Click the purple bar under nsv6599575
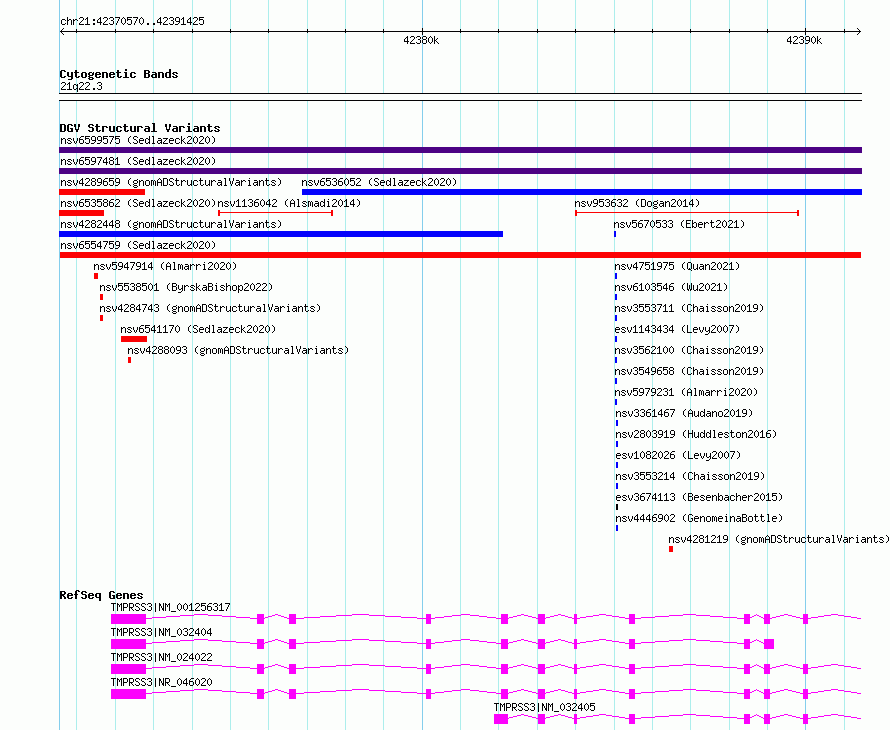Screen dimensions: 890x730 (x=460, y=150)
